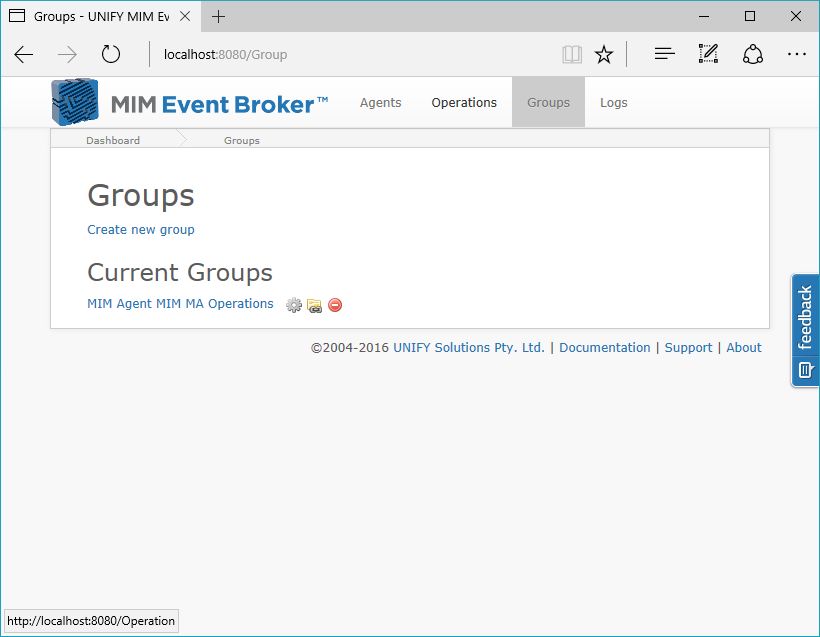Image resolution: width=820 pixels, height=637 pixels.
Task: Click Create new group link
Action: (x=141, y=230)
